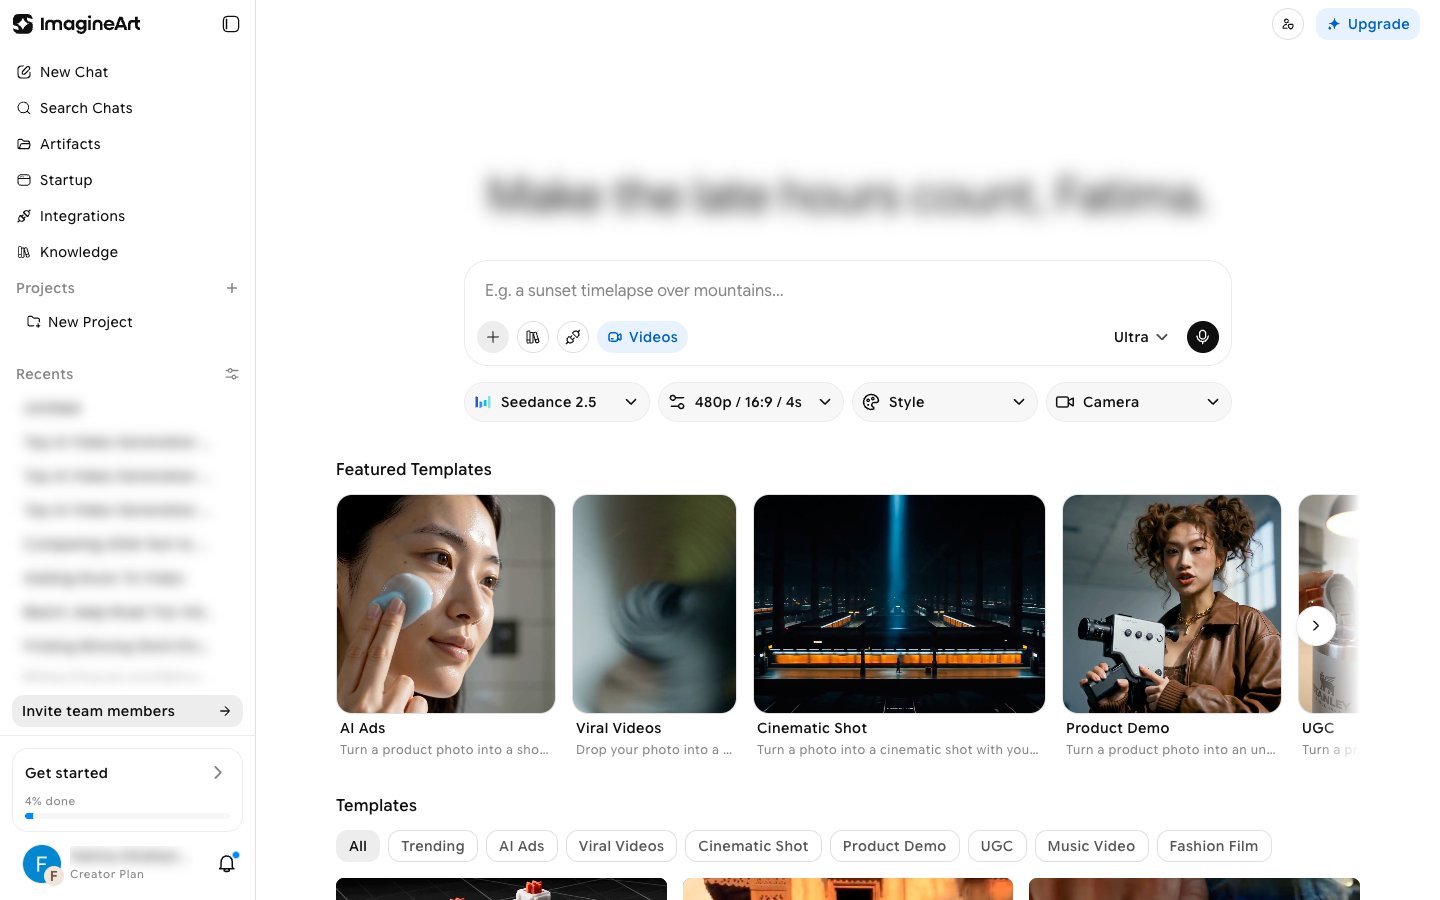The width and height of the screenshot is (1440, 900).
Task: Click the ImagineArt logo
Action: (77, 24)
